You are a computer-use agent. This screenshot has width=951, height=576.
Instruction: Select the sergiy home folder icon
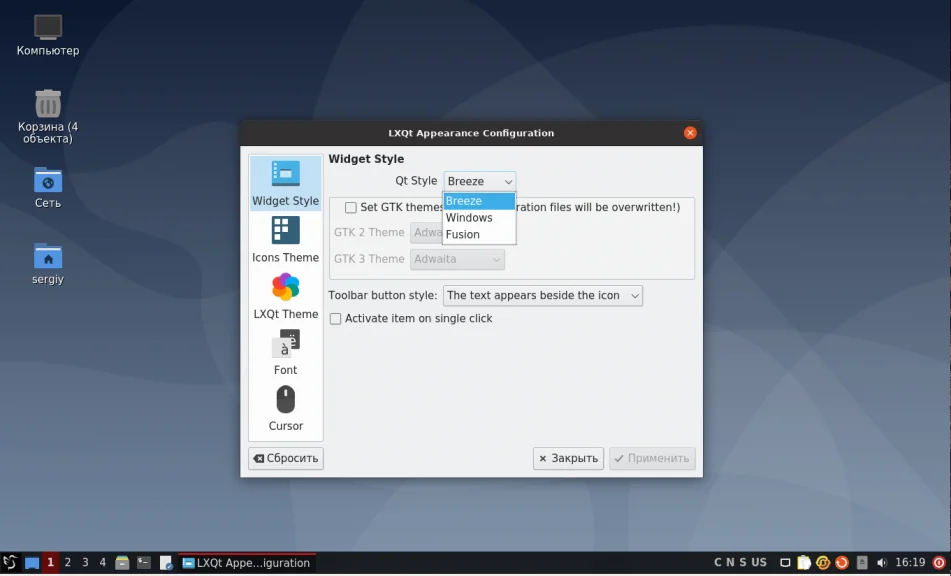coord(48,264)
